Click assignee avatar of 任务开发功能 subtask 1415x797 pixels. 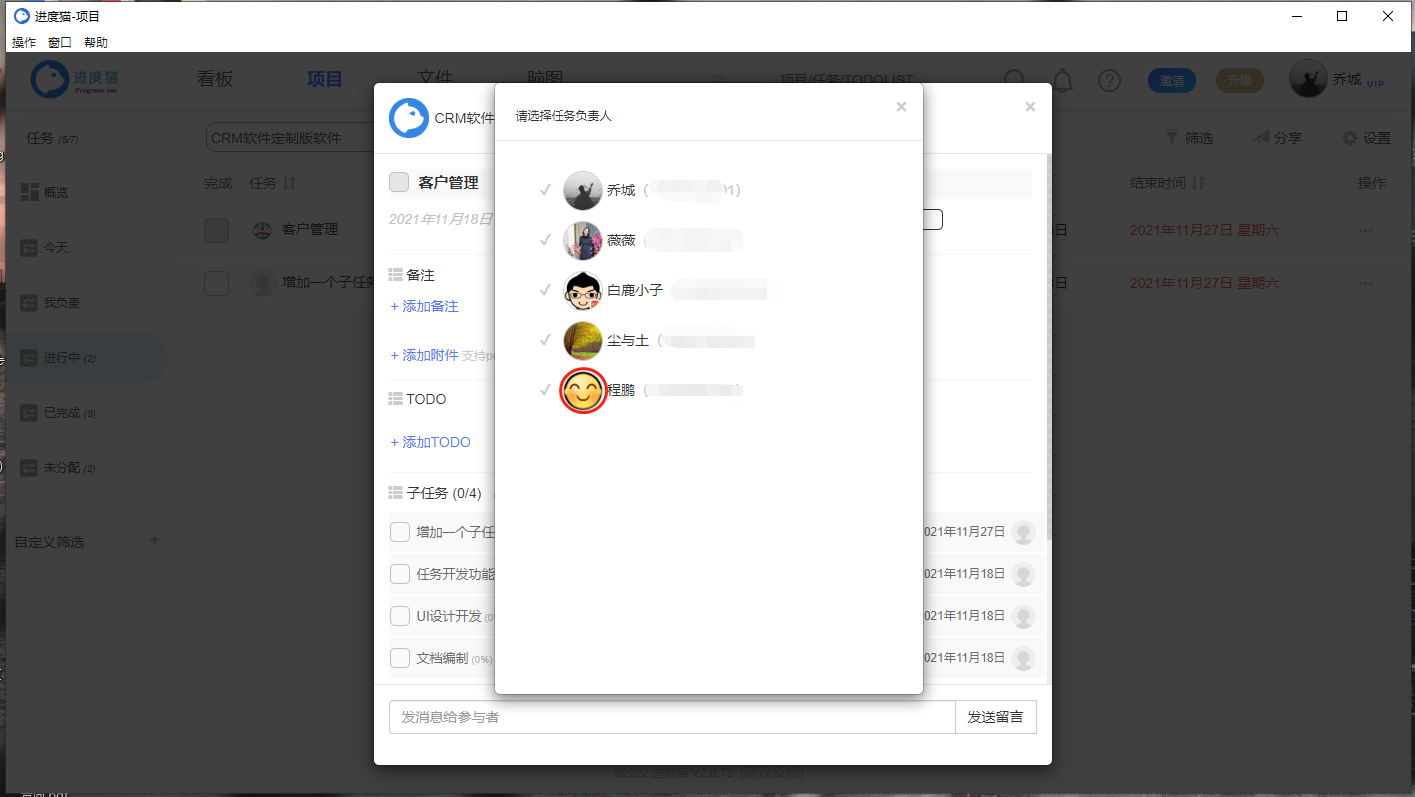[x=1023, y=574]
